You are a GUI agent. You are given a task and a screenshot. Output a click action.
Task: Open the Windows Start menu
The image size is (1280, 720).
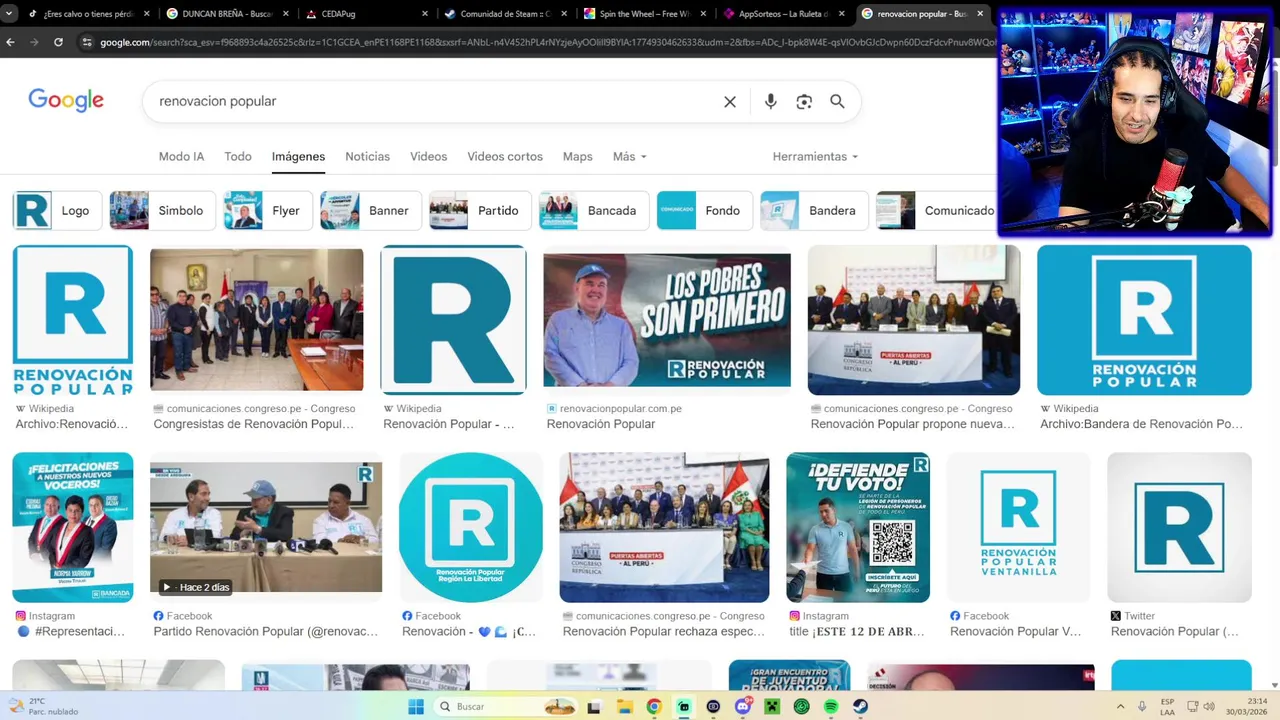416,707
